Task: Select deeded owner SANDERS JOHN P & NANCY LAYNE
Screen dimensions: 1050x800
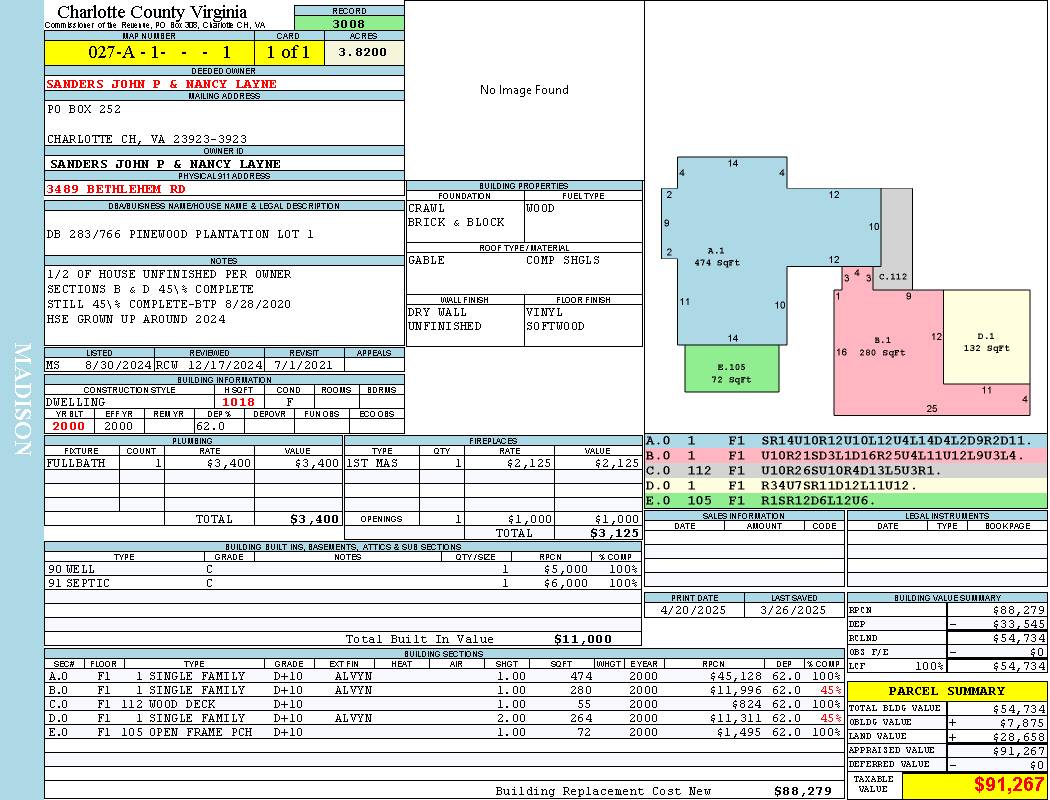Action: (x=161, y=84)
